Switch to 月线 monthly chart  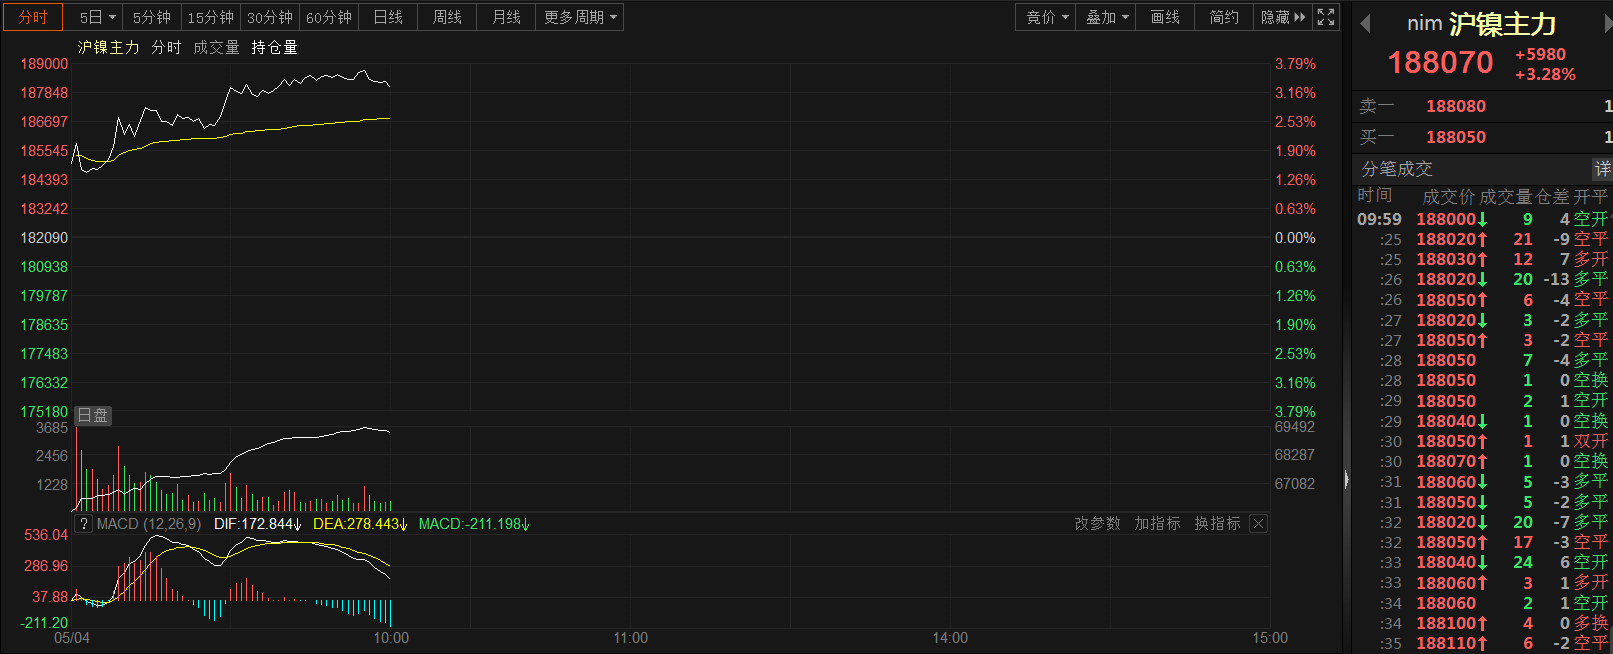point(506,17)
